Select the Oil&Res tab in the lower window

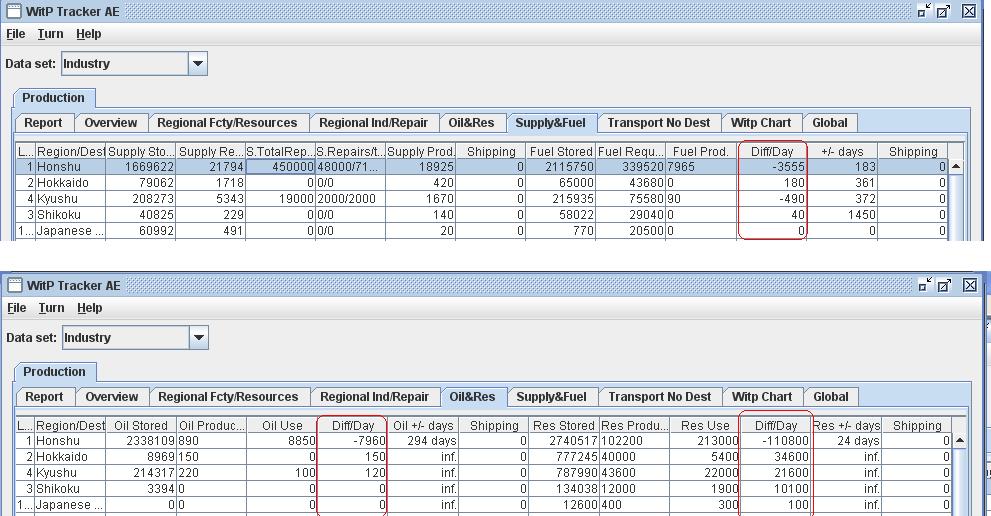pos(472,396)
